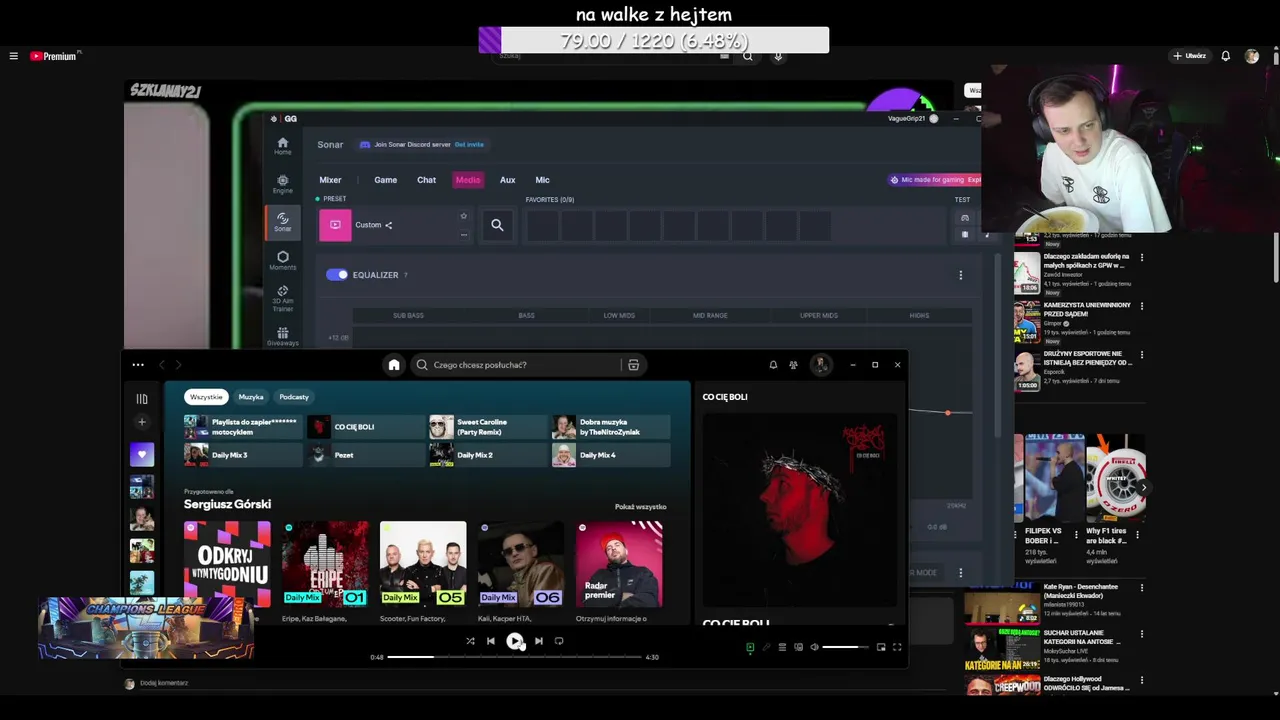Enter Spotify full screen mode
The height and width of the screenshot is (720, 1280).
coord(897,647)
